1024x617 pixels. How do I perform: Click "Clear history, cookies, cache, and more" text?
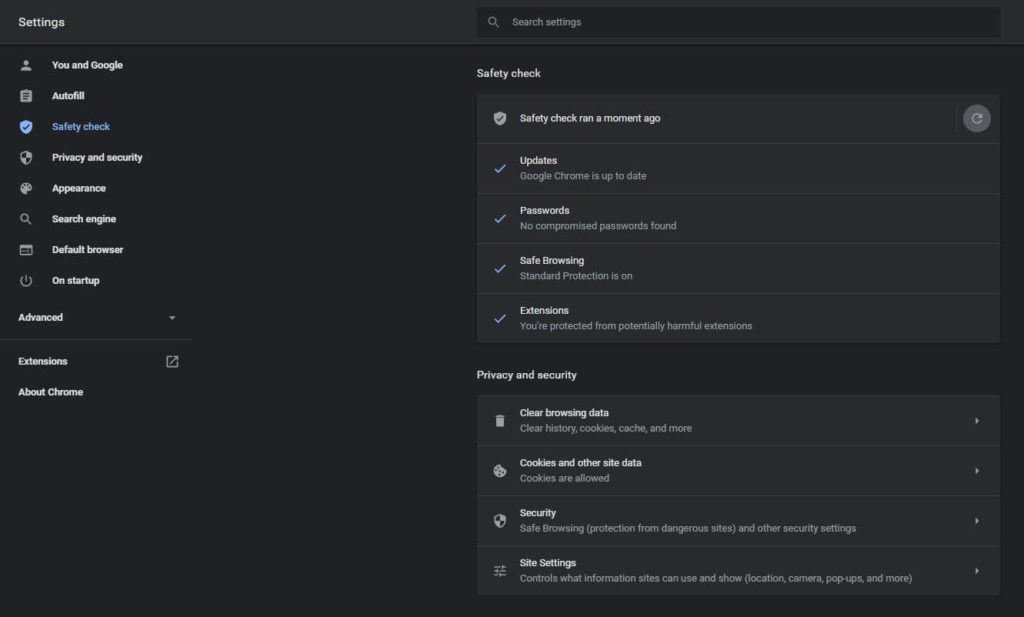pos(605,428)
